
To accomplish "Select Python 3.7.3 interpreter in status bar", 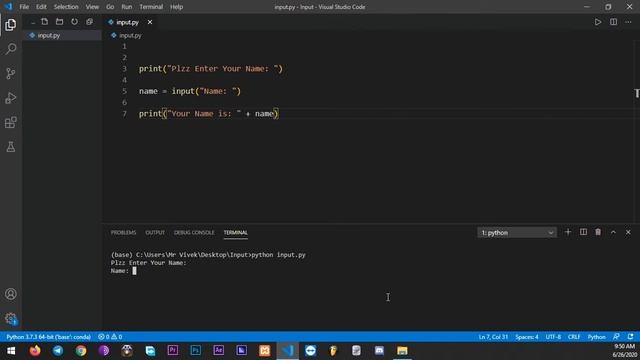I will point(49,337).
